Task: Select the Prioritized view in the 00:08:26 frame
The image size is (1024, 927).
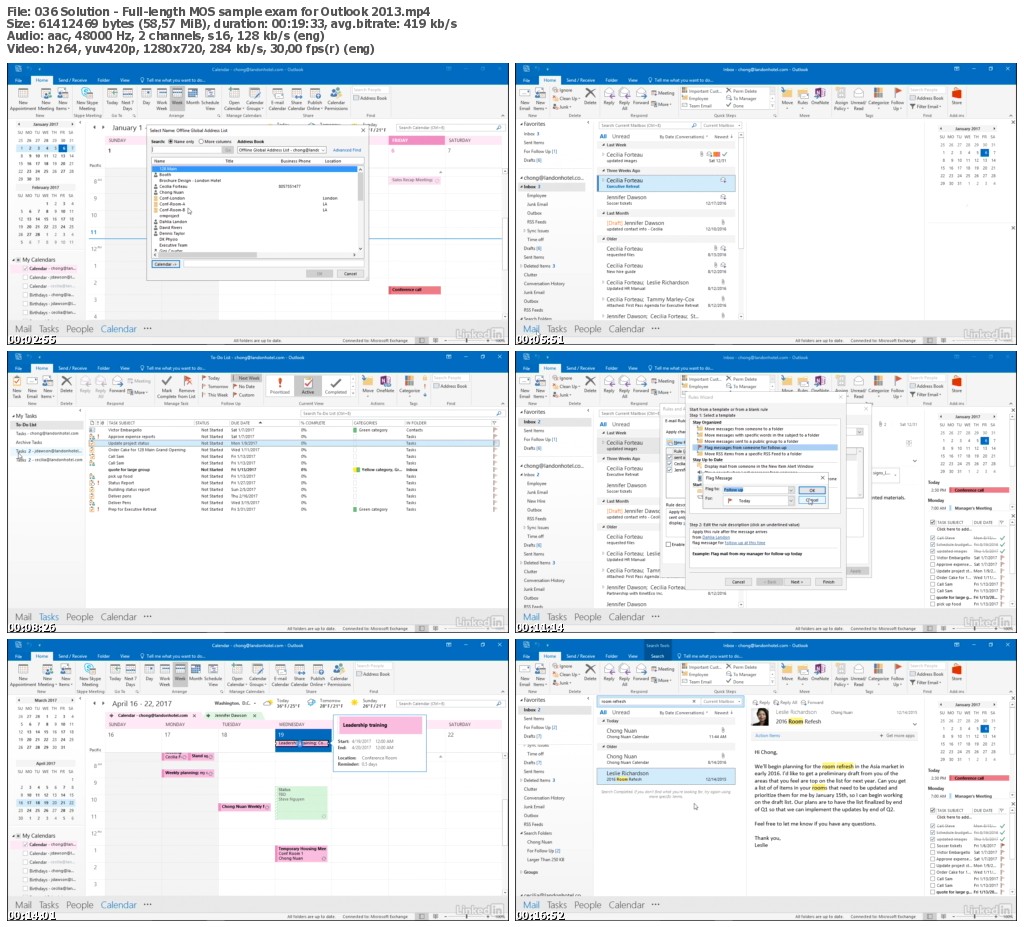Action: [x=280, y=385]
